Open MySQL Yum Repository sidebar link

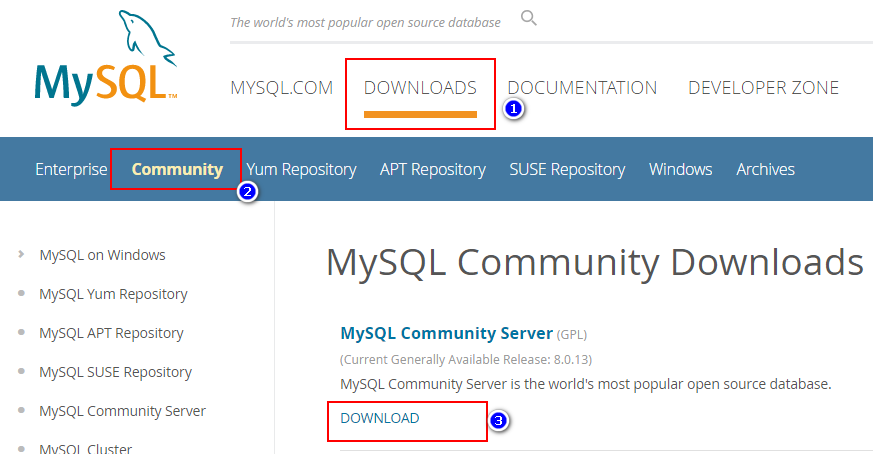[x=113, y=294]
